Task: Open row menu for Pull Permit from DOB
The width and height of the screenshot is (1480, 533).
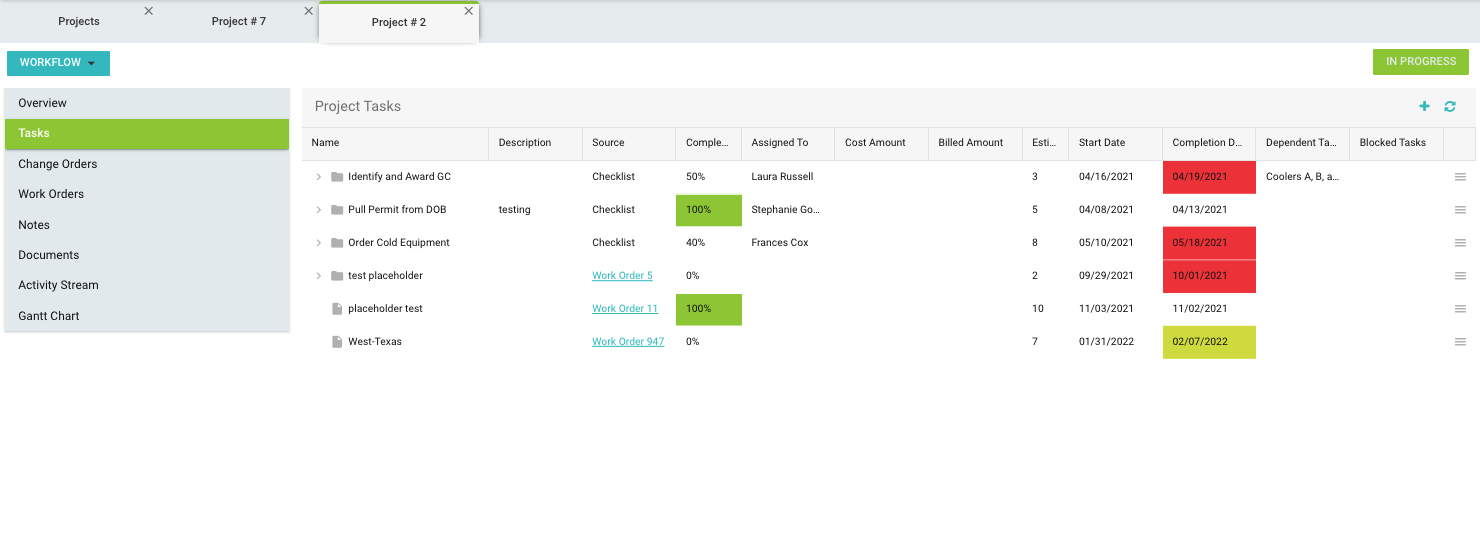Action: point(1459,210)
